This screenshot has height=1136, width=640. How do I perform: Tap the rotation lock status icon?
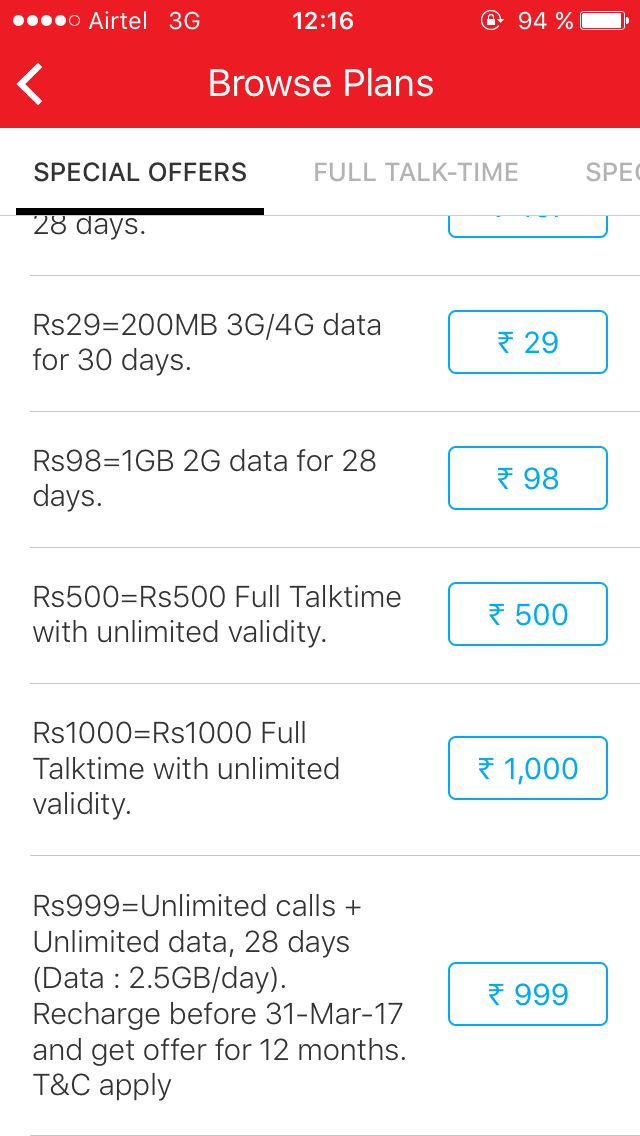click(x=491, y=21)
